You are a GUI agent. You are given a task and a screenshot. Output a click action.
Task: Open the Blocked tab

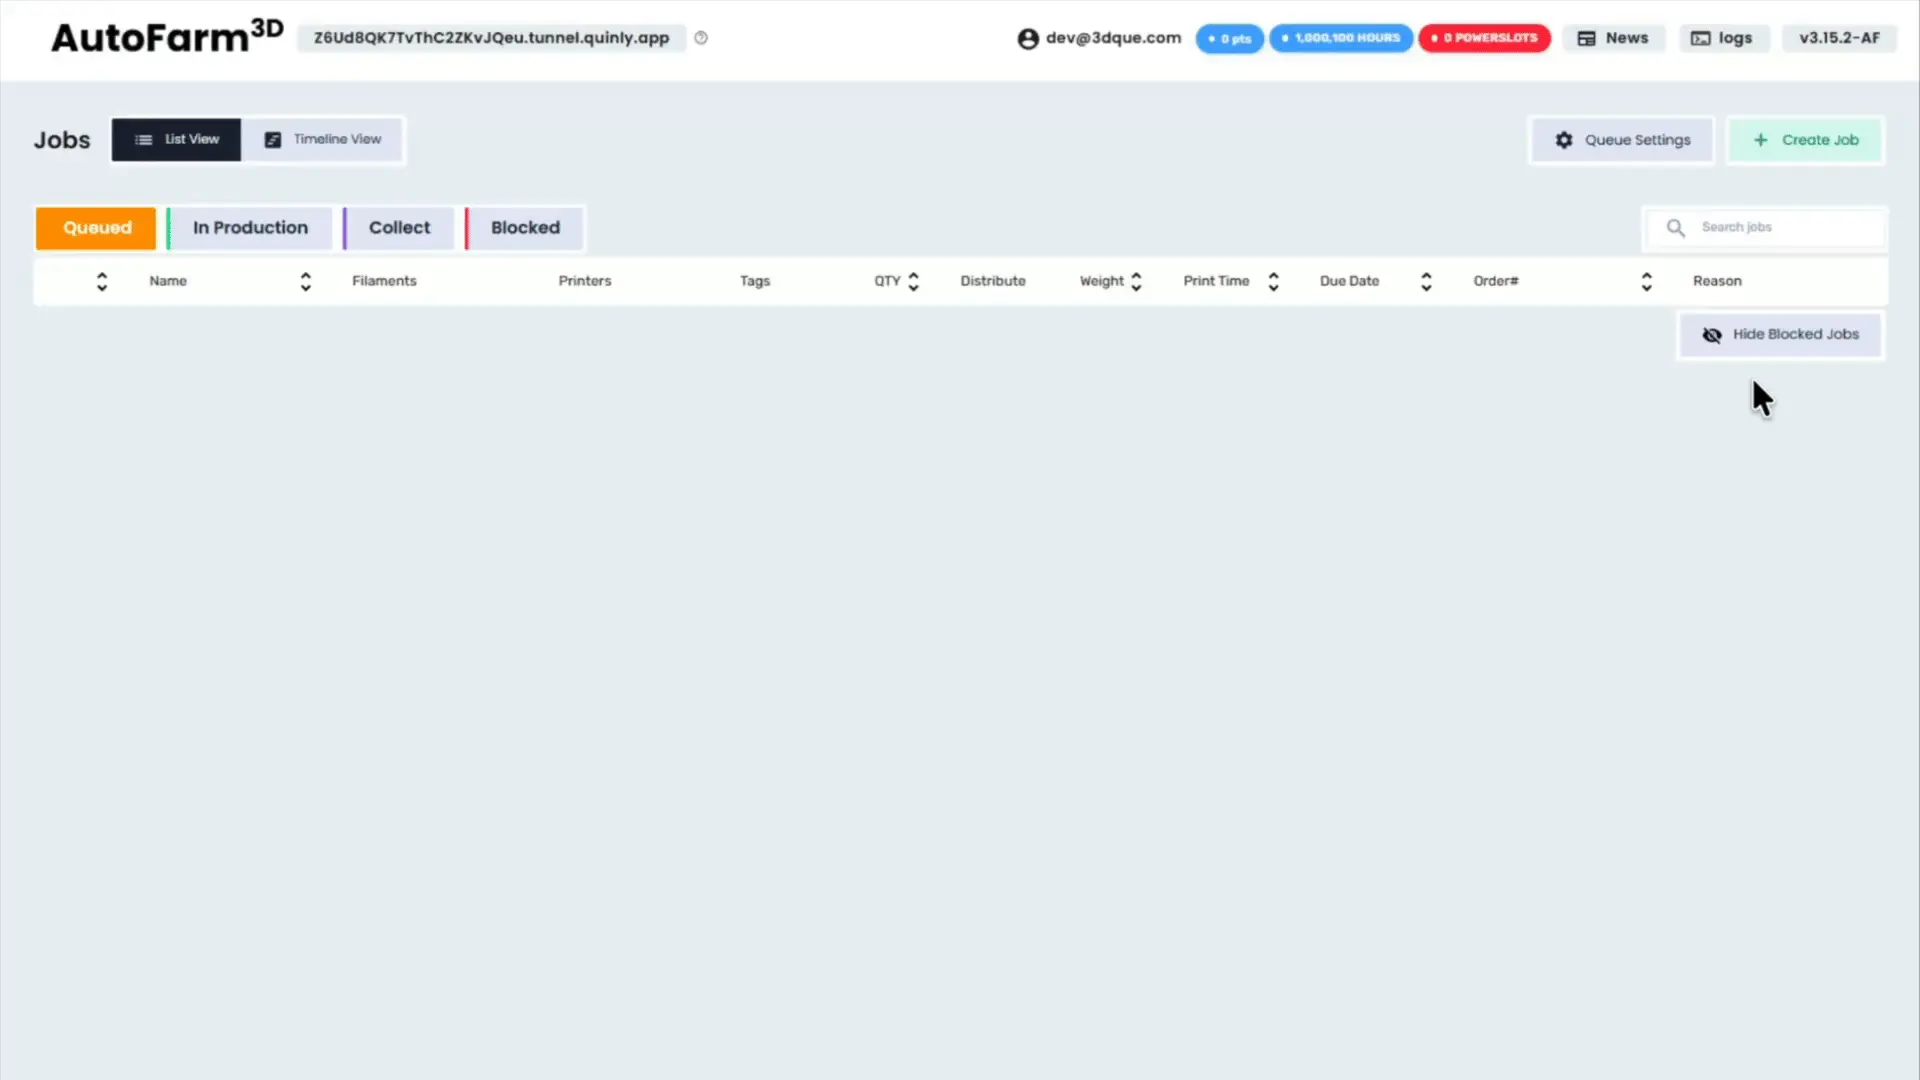(525, 228)
